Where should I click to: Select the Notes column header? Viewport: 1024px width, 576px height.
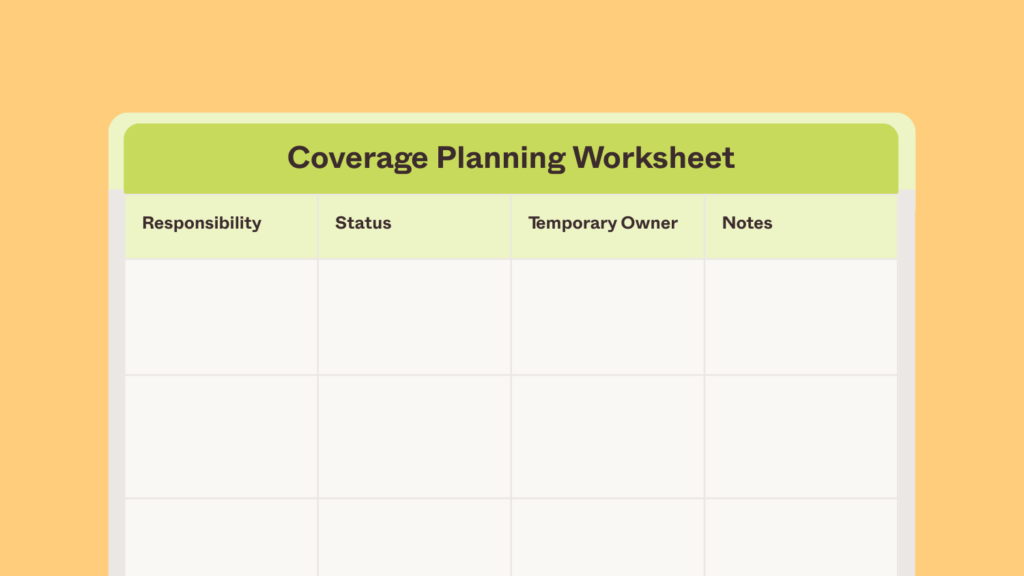point(747,223)
